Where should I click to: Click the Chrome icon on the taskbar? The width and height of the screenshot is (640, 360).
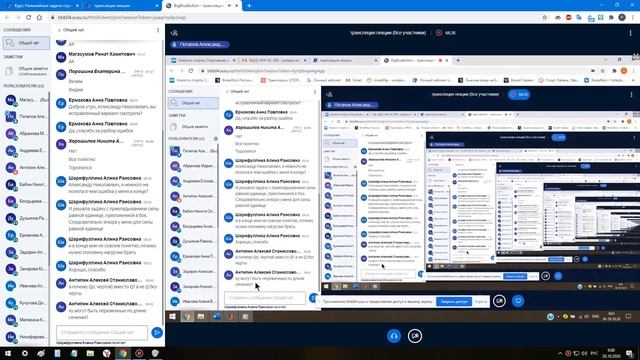point(123,353)
